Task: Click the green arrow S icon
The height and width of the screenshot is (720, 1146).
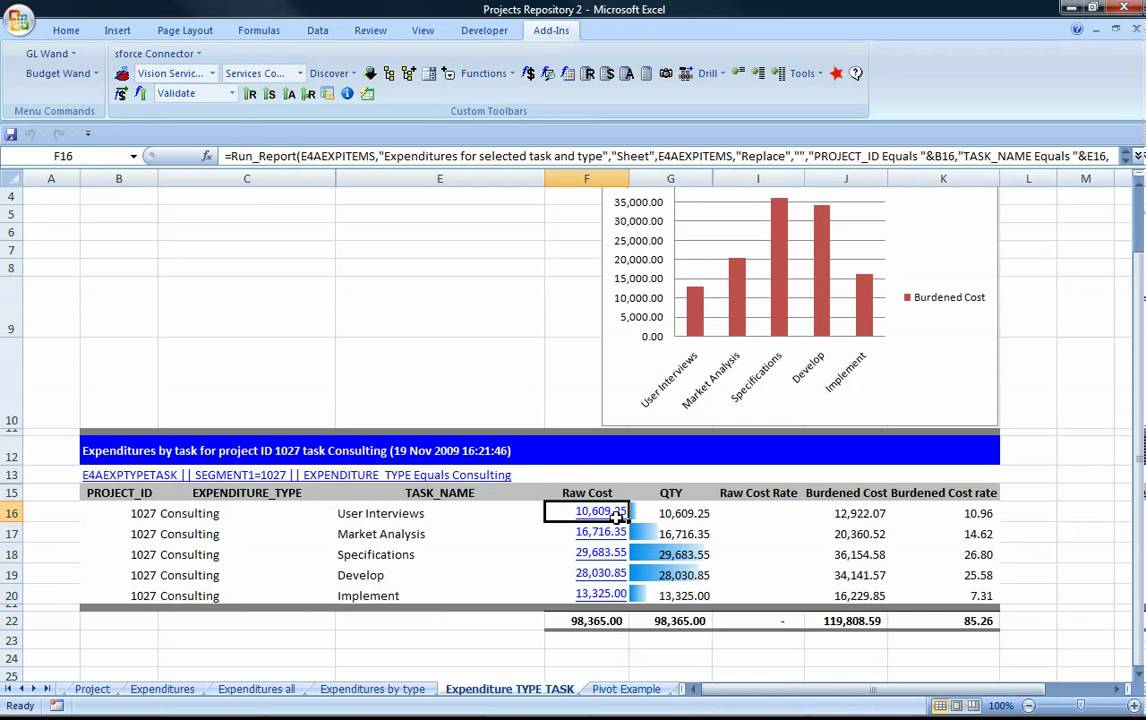Action: pyautogui.click(x=269, y=94)
